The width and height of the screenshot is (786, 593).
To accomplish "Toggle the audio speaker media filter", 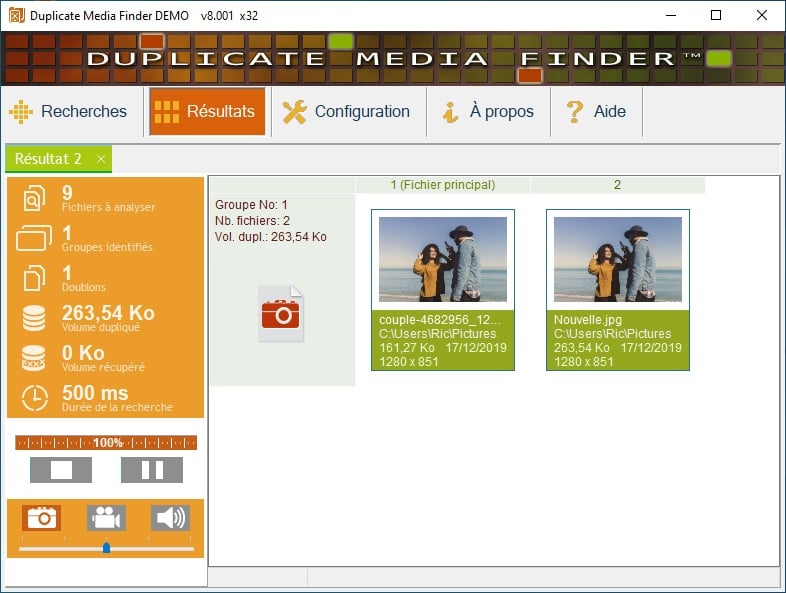I will [x=170, y=517].
